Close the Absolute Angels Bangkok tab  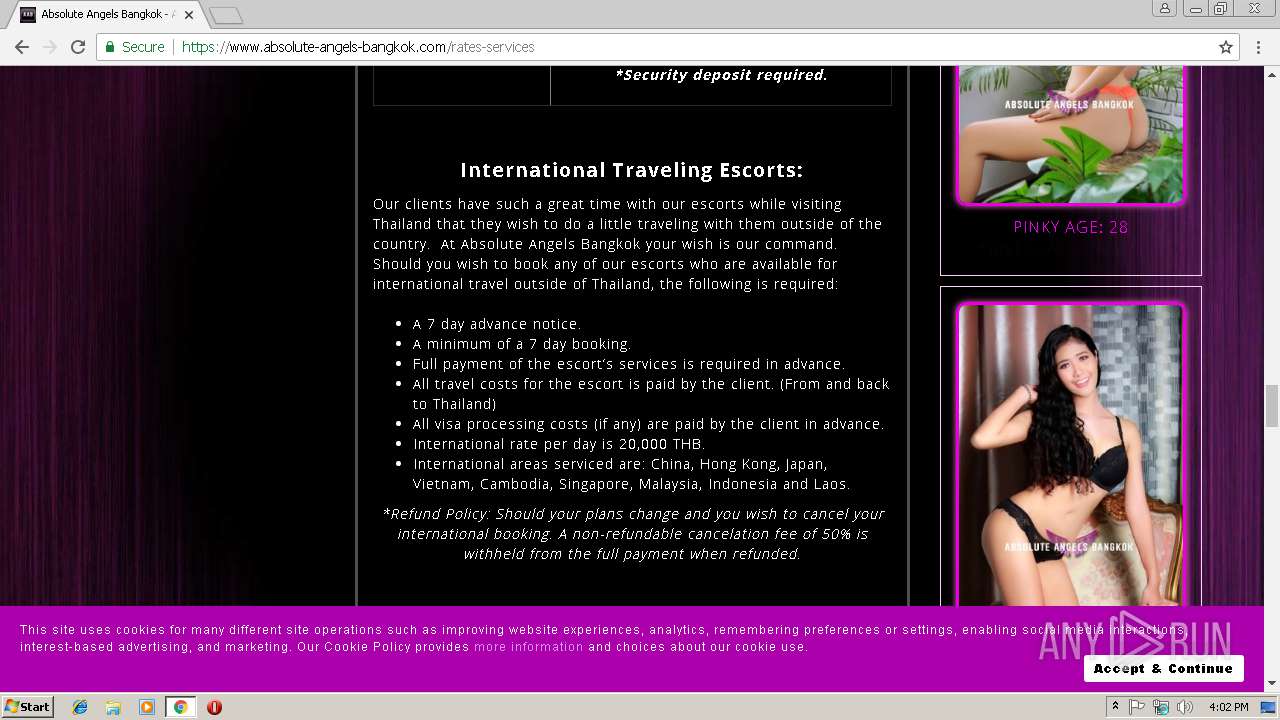click(189, 15)
